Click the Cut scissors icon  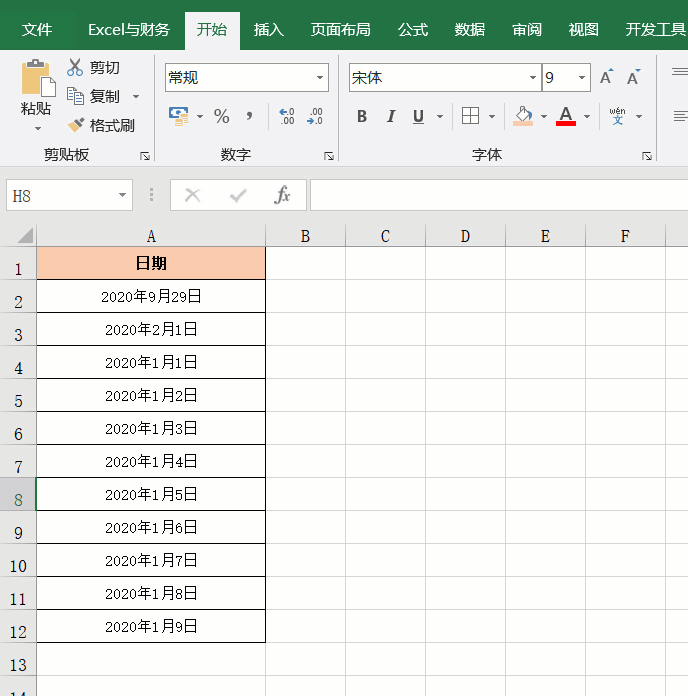(x=75, y=67)
